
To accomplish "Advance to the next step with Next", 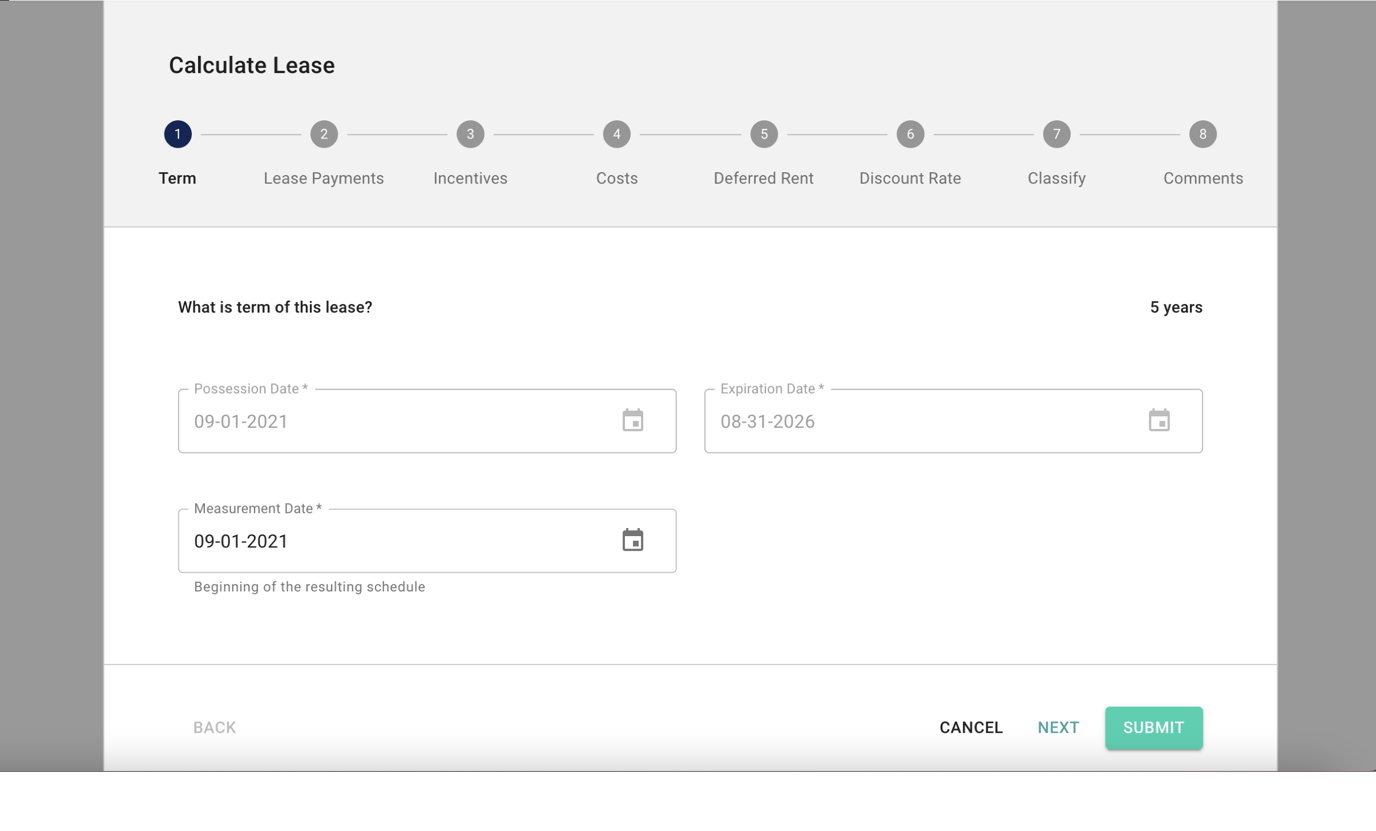I will (1058, 727).
